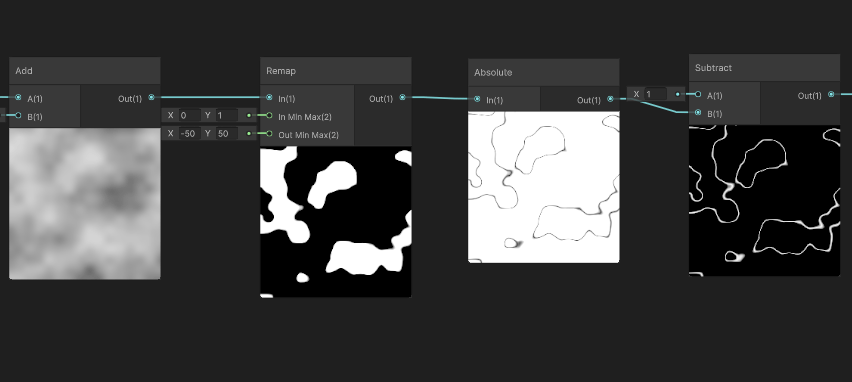Click the Out Min Max X field showing -50
Screen dimensions: 852x382
click(190, 133)
